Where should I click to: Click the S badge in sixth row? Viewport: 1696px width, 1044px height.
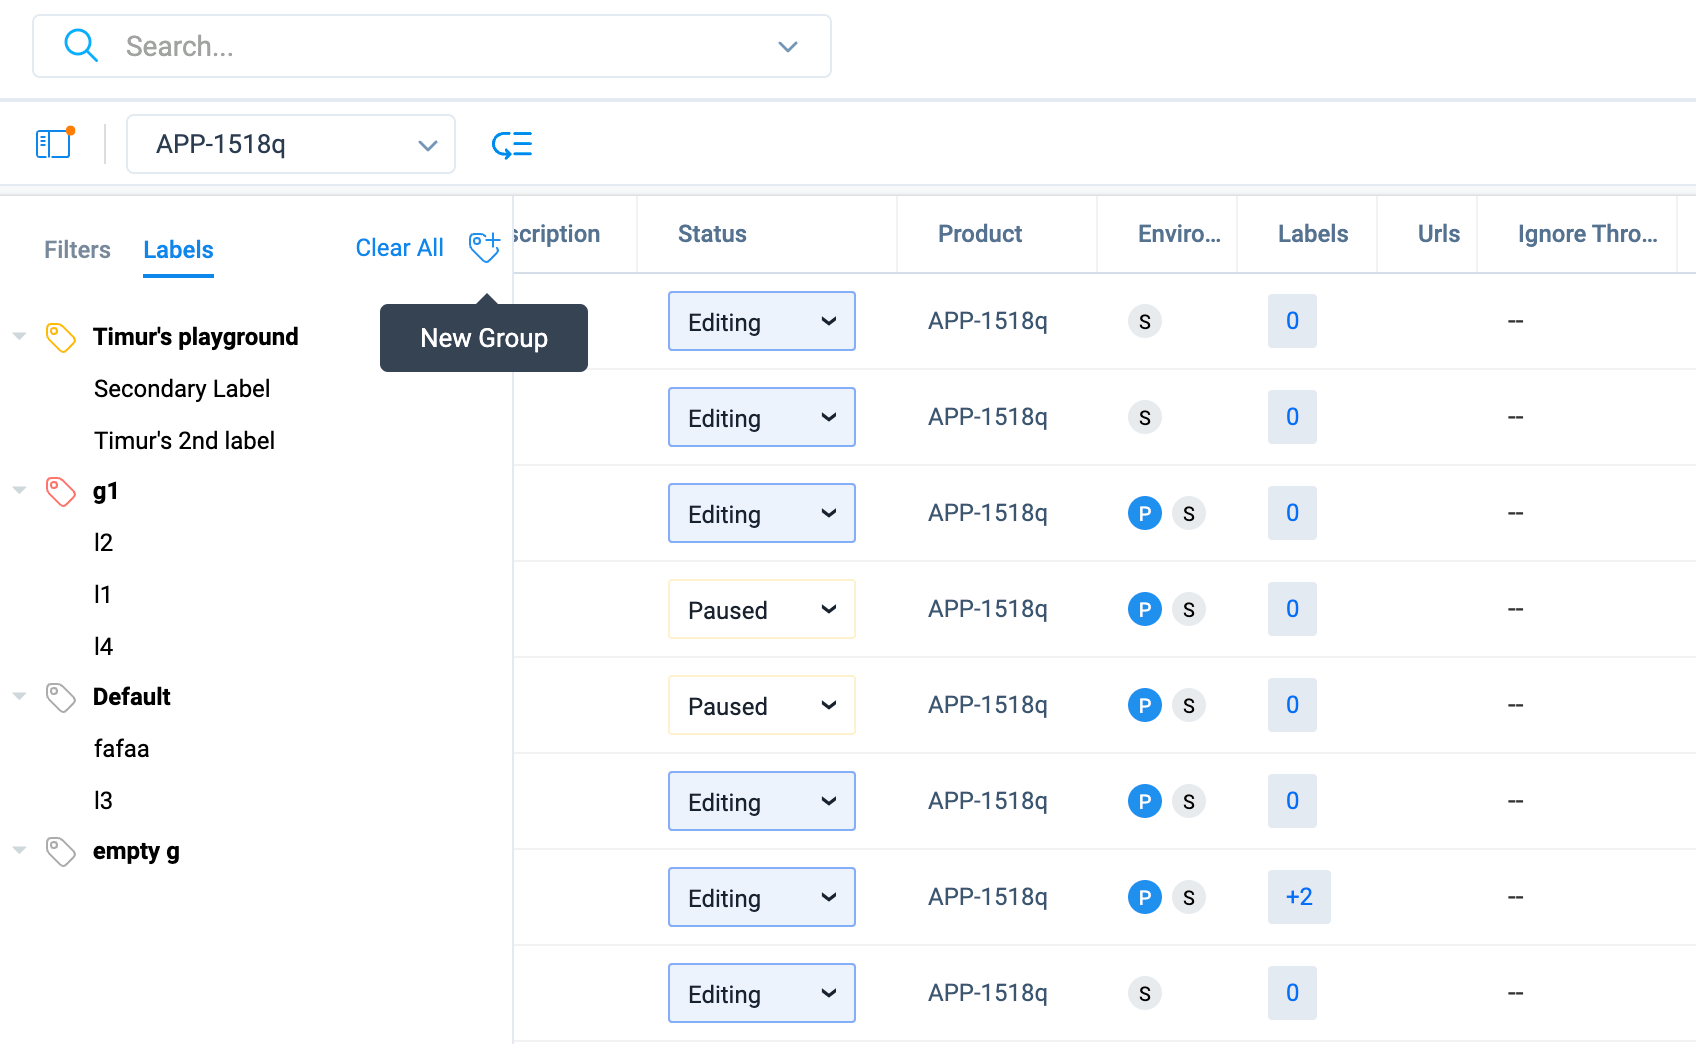[1189, 801]
